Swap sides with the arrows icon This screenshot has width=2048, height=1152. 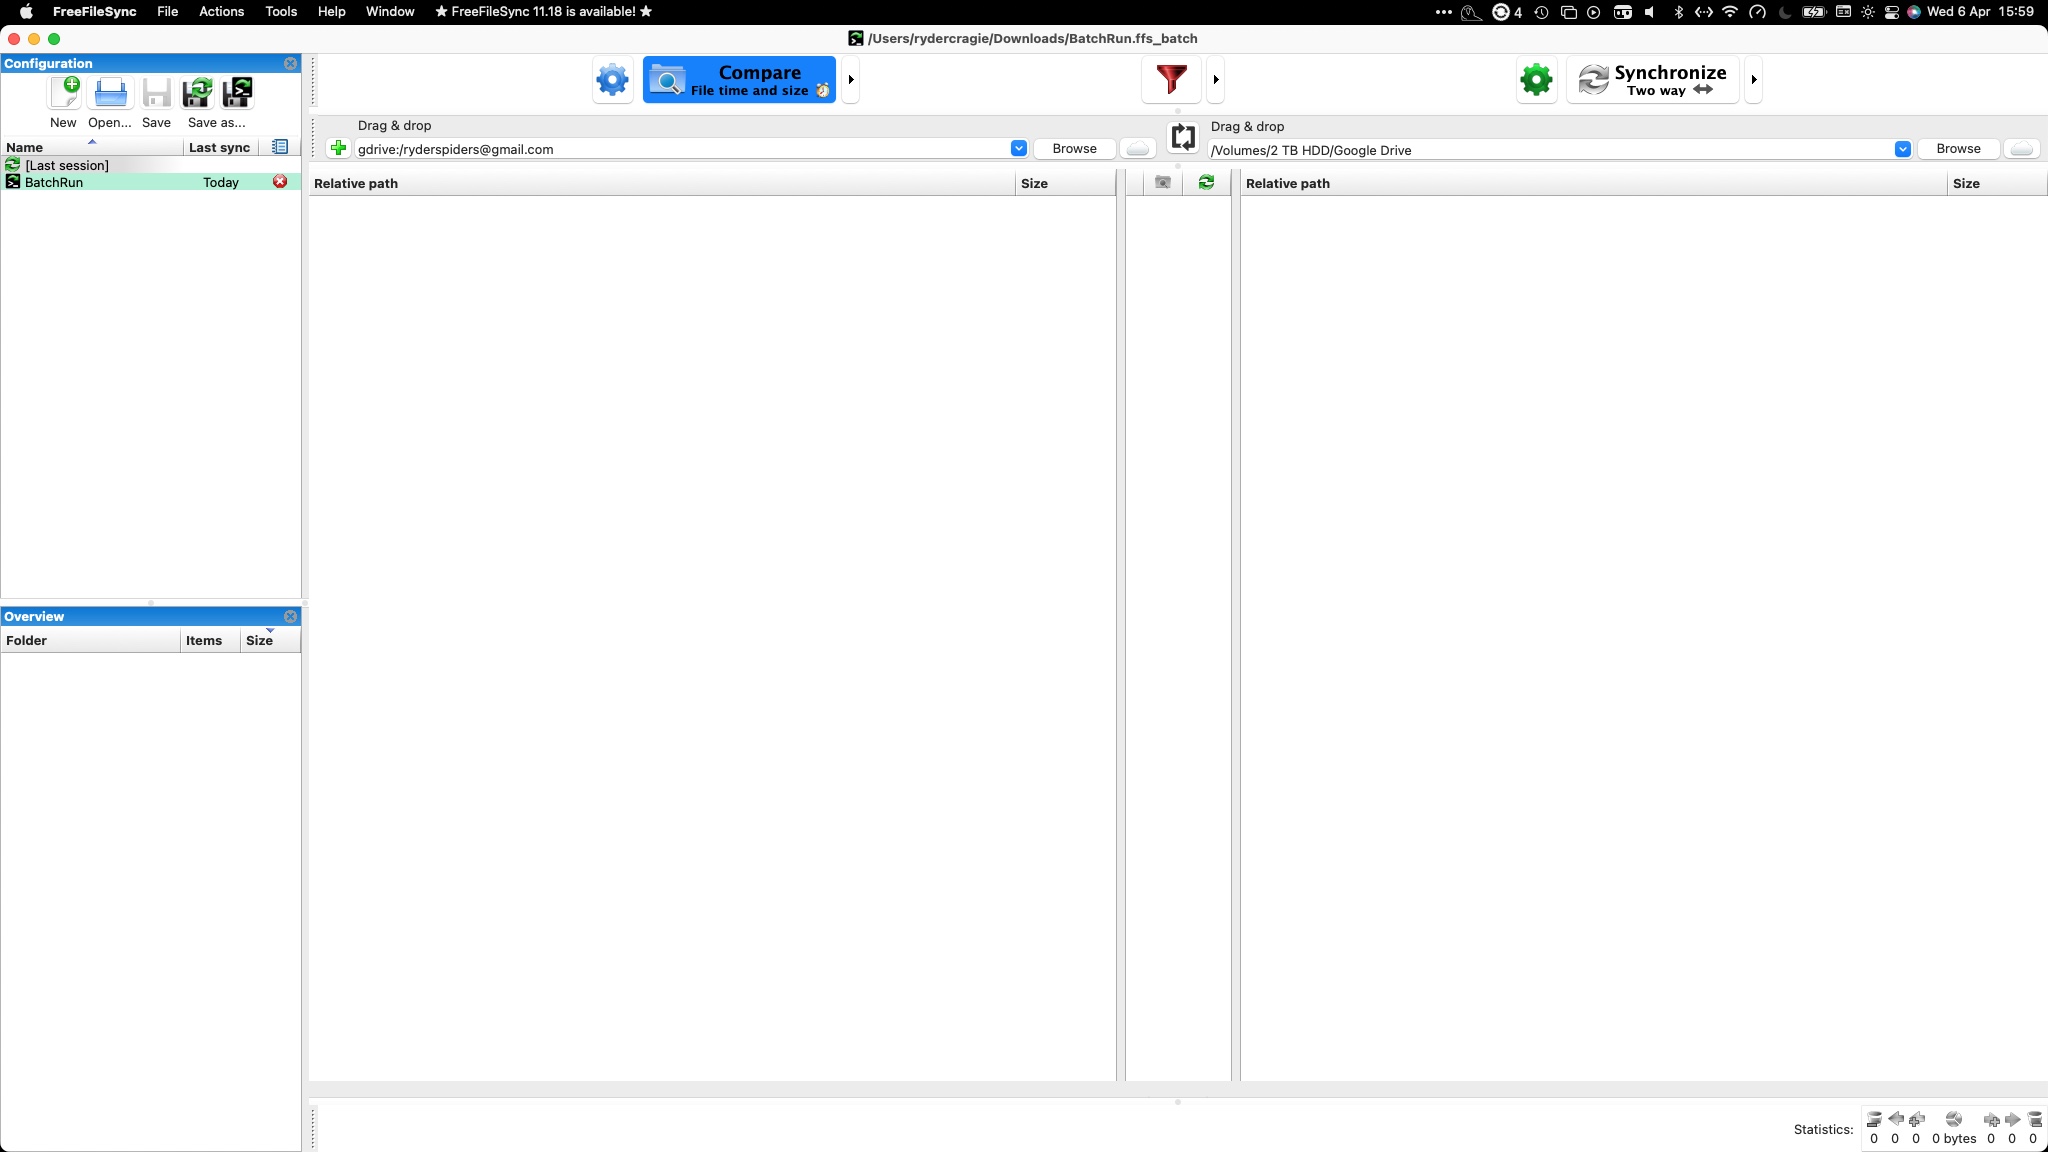(1183, 137)
